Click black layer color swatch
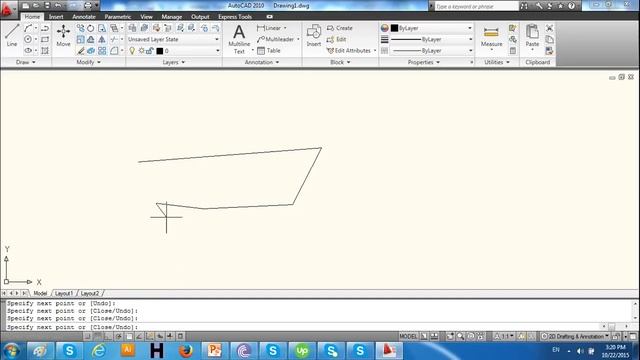Screen dimensions: 640x360 pyautogui.click(x=160, y=51)
